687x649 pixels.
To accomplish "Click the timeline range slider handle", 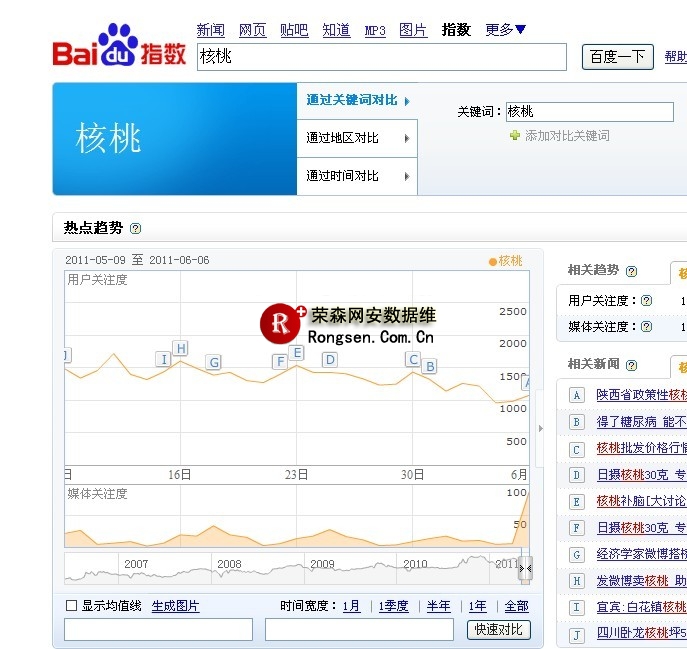I will (525, 568).
